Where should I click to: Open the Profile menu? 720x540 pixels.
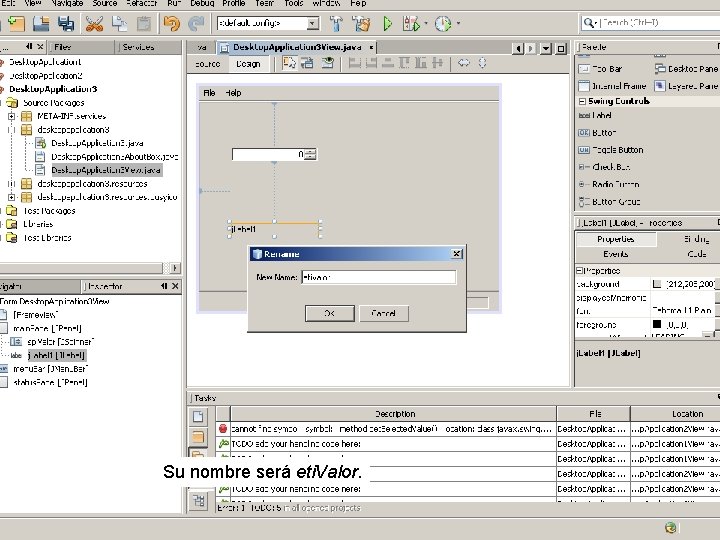coord(234,4)
